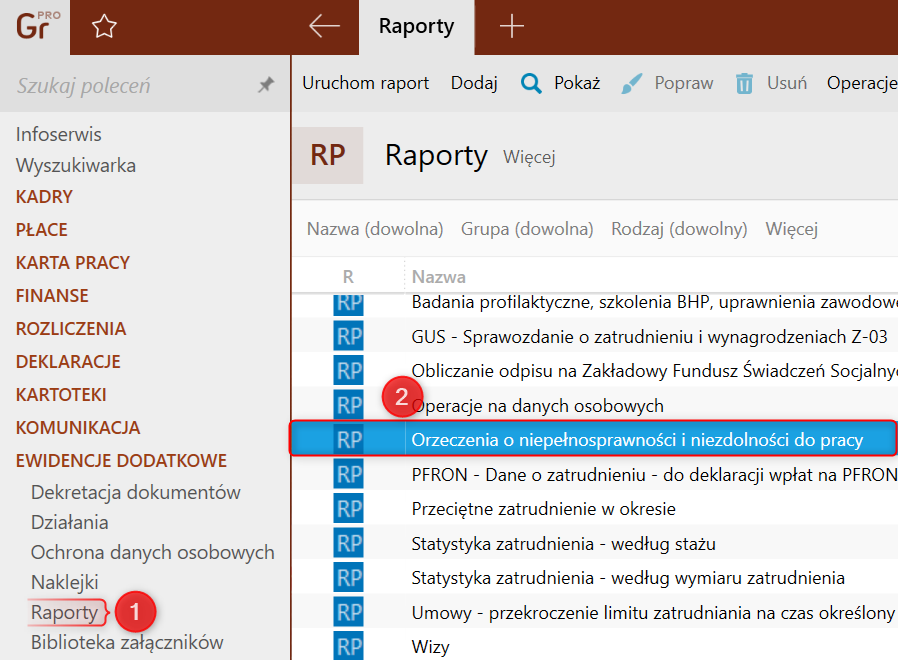Viewport: 898px width, 660px height.
Task: Collapse the EWIDENCJE DODATKOWE section
Action: 121,461
